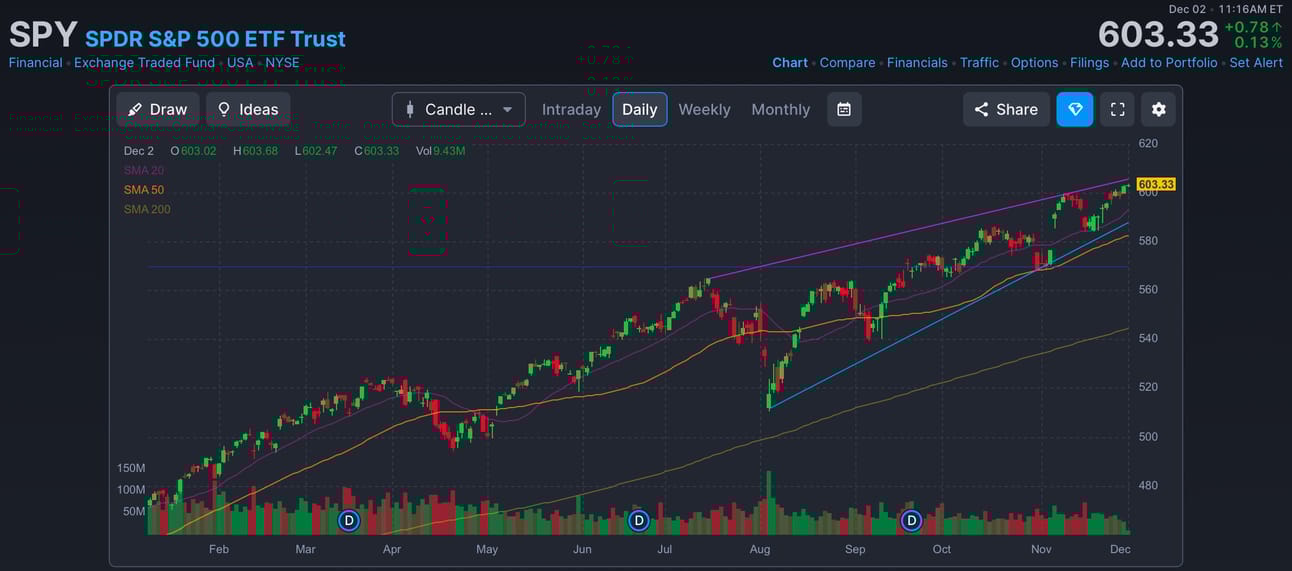Image resolution: width=1292 pixels, height=571 pixels.
Task: Click the SMA 200 legend label
Action: [147, 209]
